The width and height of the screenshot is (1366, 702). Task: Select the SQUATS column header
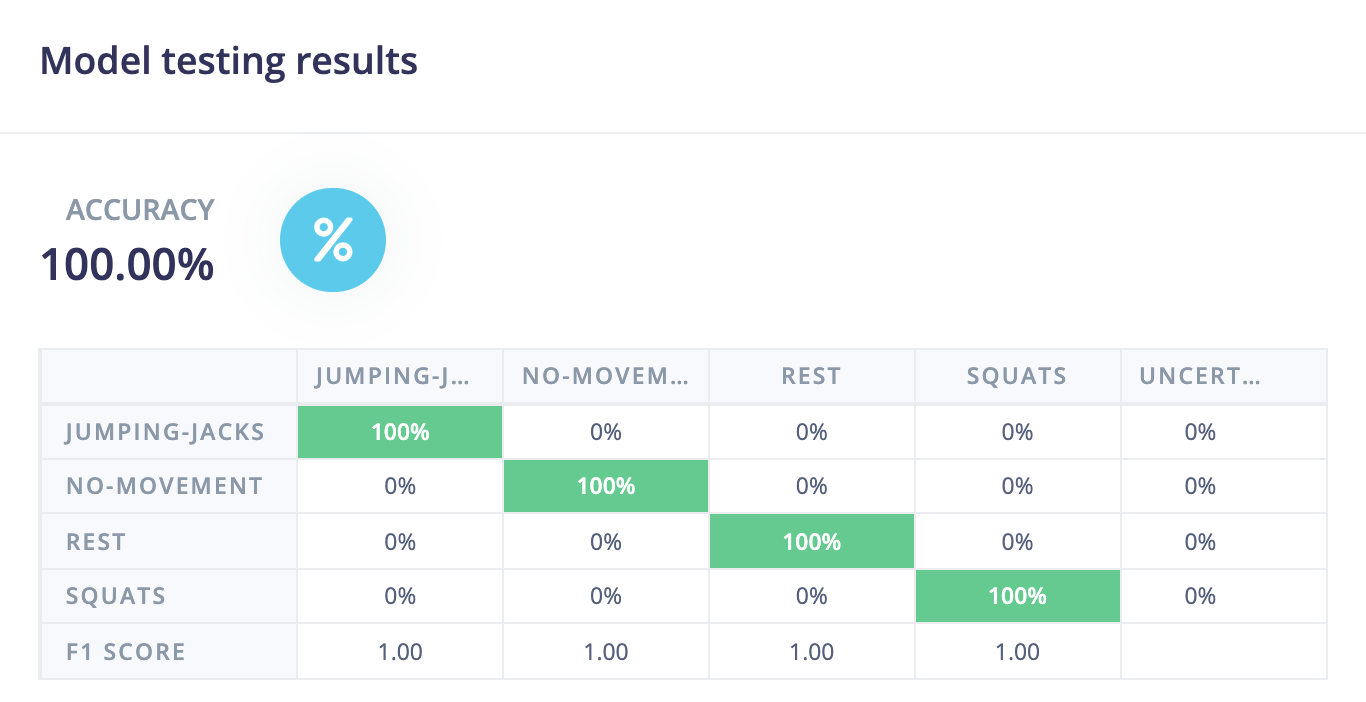pyautogui.click(x=1017, y=377)
